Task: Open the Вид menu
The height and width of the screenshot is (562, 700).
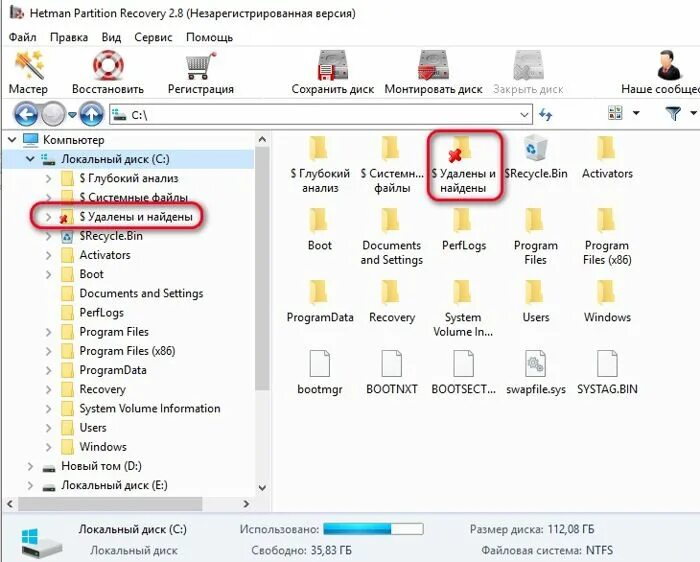Action: click(x=111, y=37)
